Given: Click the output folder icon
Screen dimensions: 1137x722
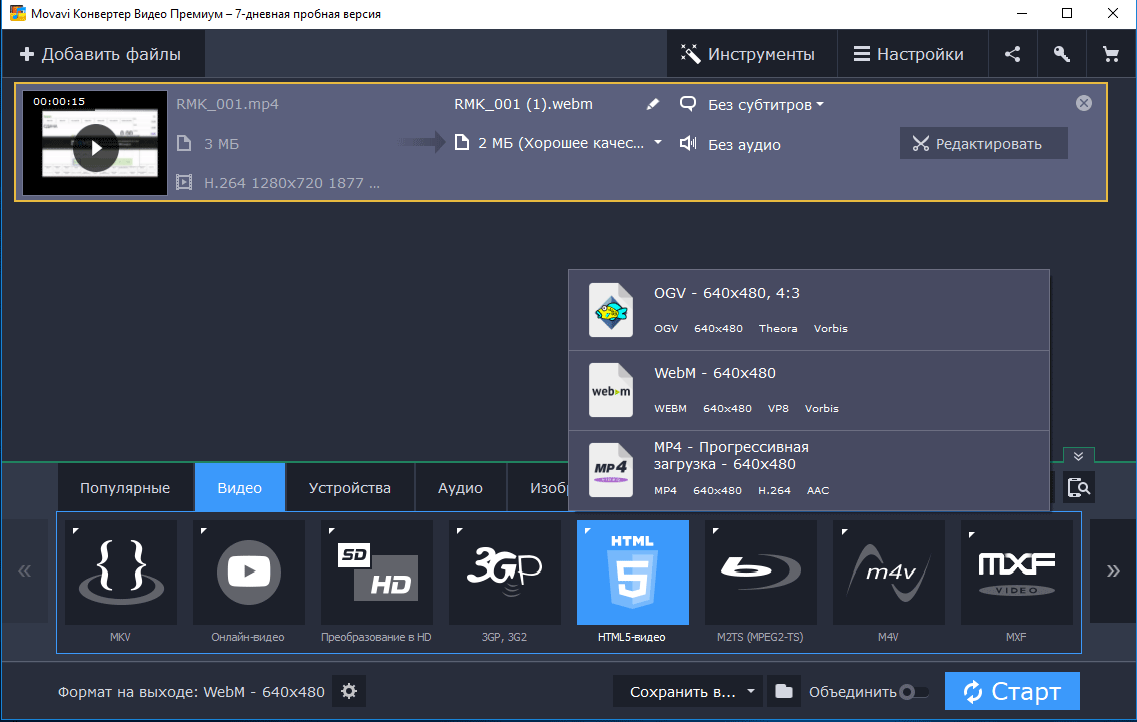Looking at the screenshot, I should pyautogui.click(x=784, y=691).
